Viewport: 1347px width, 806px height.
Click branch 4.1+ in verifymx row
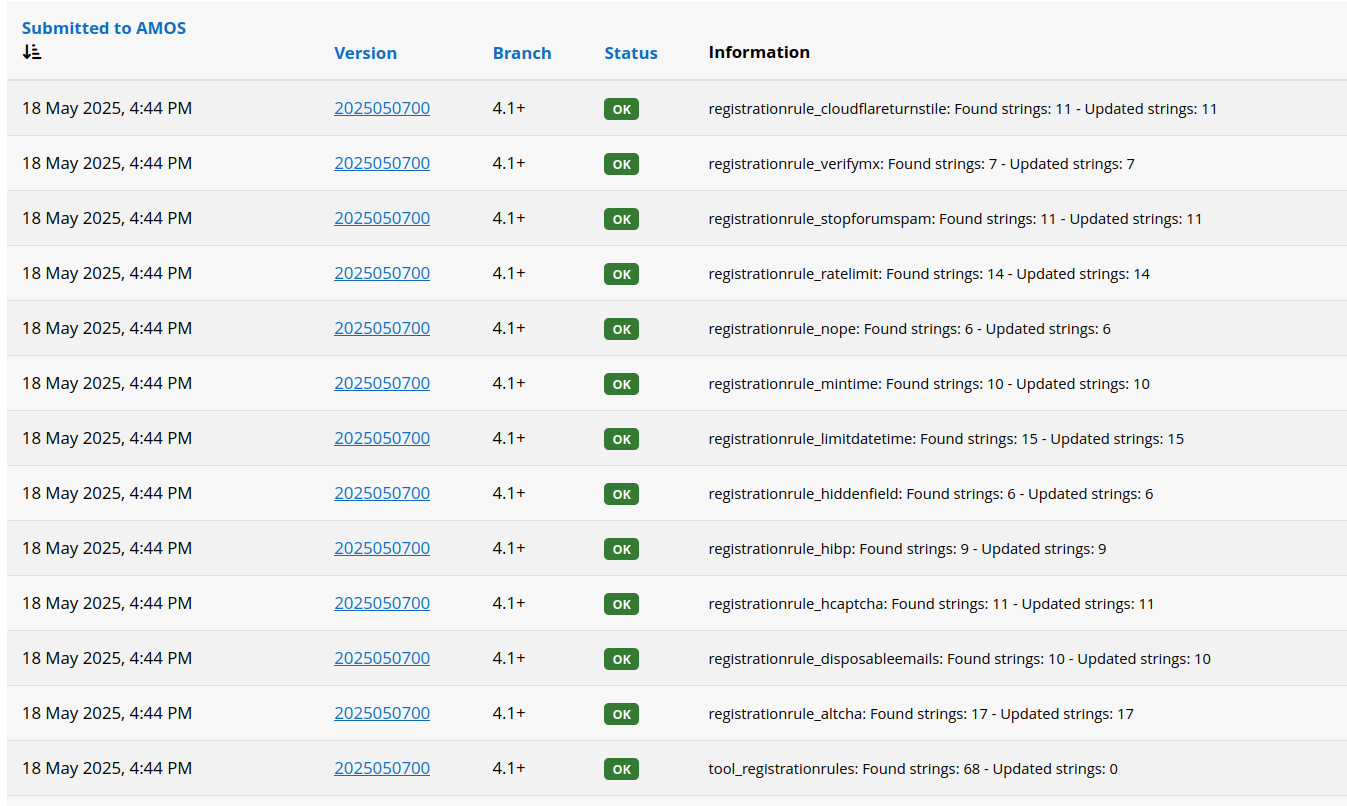pyautogui.click(x=509, y=163)
